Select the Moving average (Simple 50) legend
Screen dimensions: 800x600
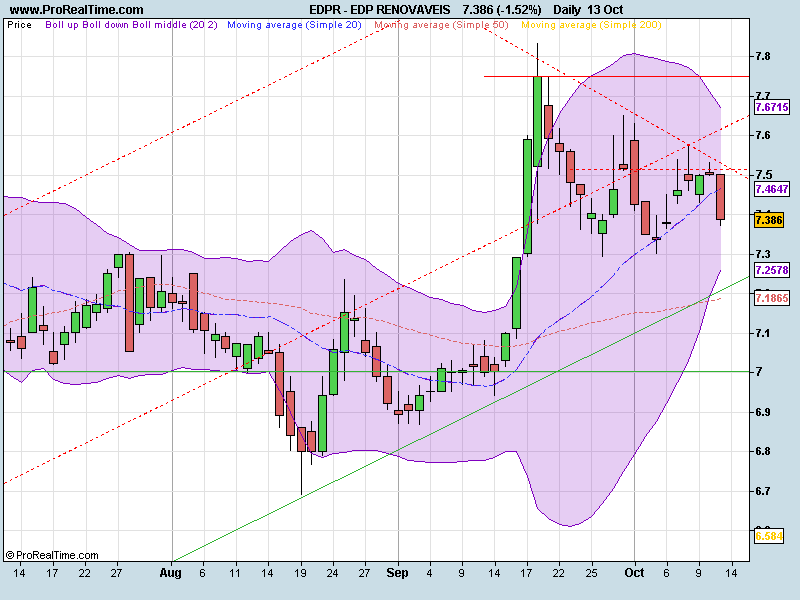pos(441,25)
